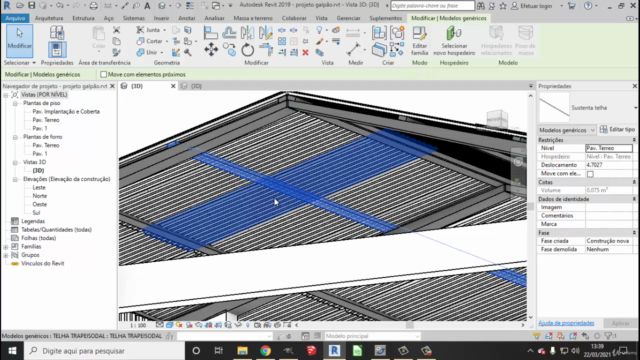Collapse the Plantas de forro node
This screenshot has height=360, width=640.
(15, 137)
